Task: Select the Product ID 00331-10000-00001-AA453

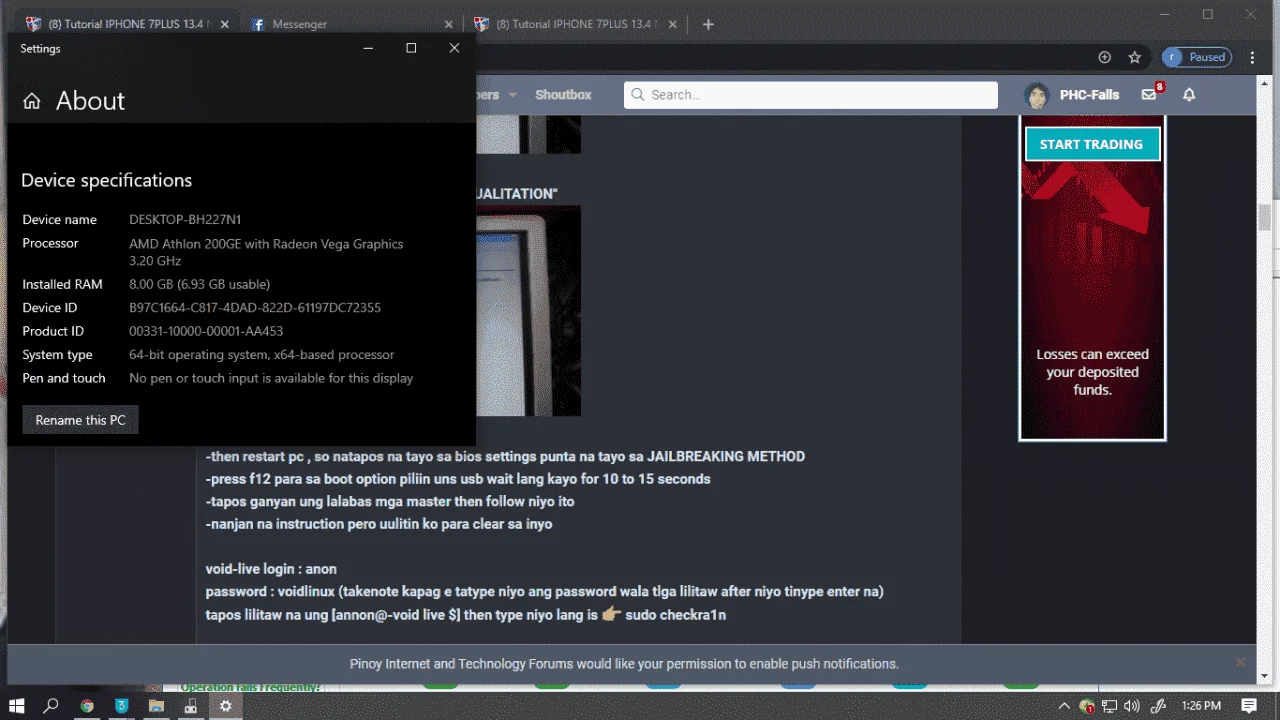Action: pos(206,331)
